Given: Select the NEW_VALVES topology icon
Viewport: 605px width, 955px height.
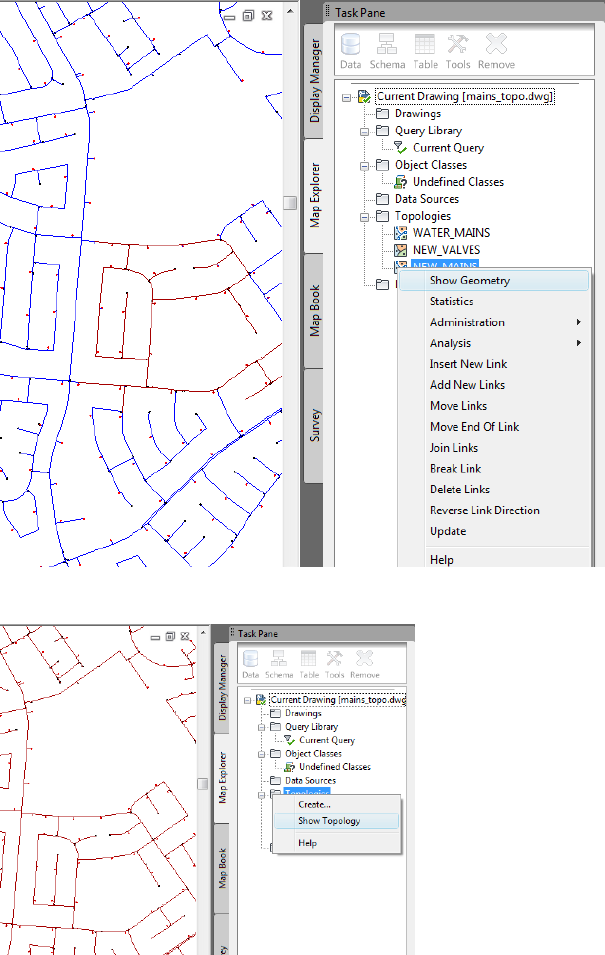Looking at the screenshot, I should click(x=401, y=250).
